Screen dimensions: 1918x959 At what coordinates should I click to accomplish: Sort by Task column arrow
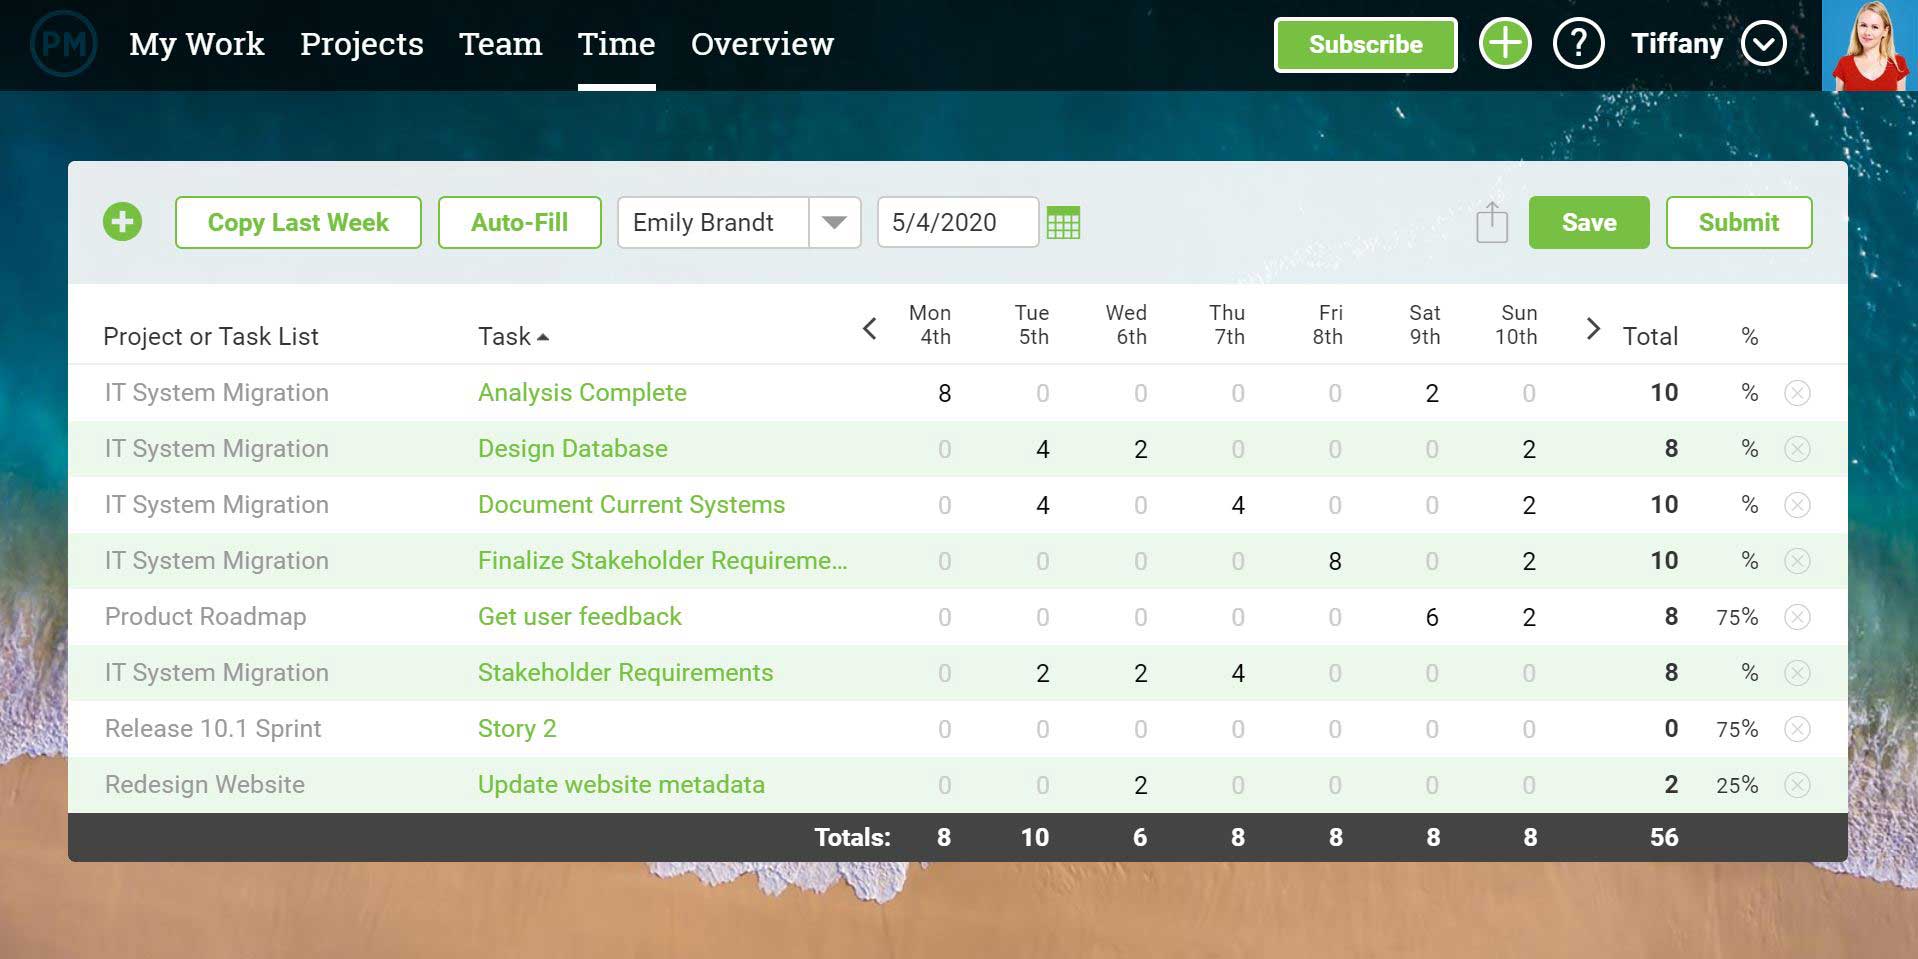point(543,337)
